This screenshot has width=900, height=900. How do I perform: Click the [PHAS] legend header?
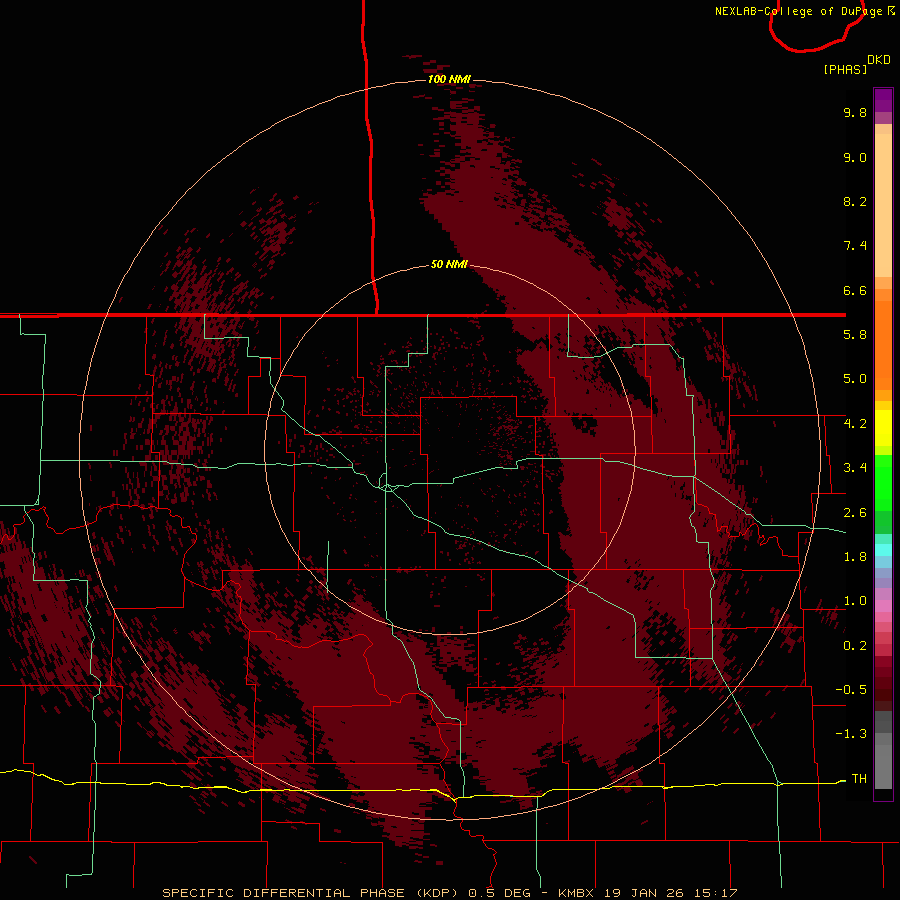click(845, 69)
